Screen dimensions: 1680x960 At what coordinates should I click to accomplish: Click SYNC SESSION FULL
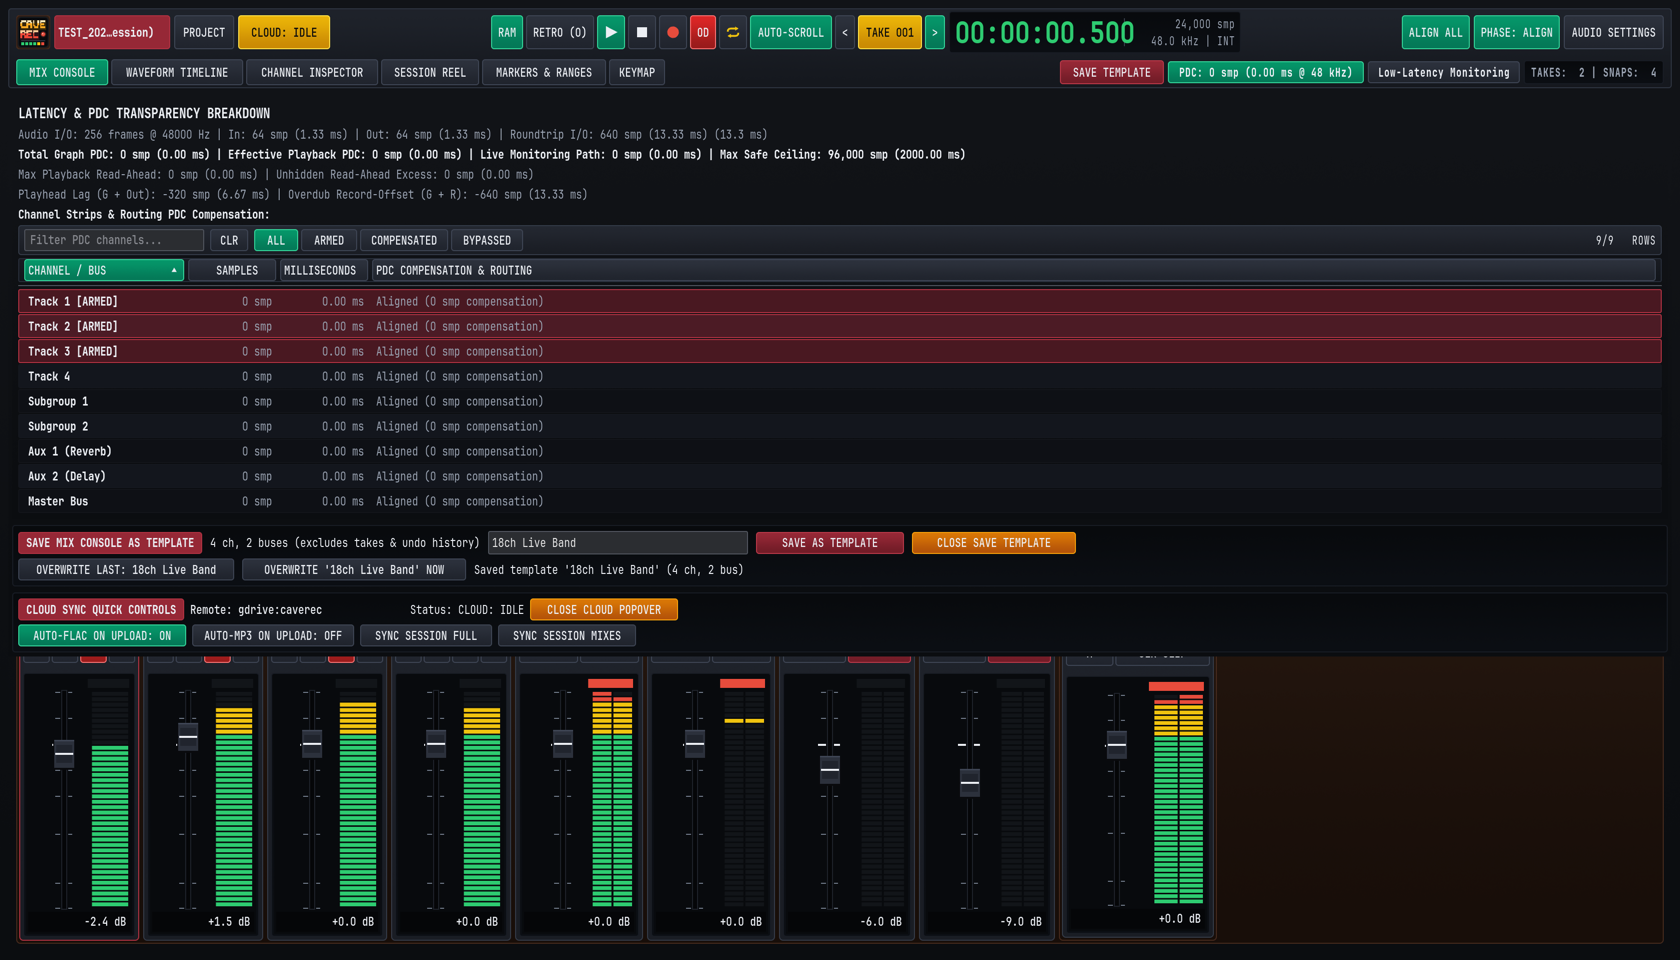426,636
